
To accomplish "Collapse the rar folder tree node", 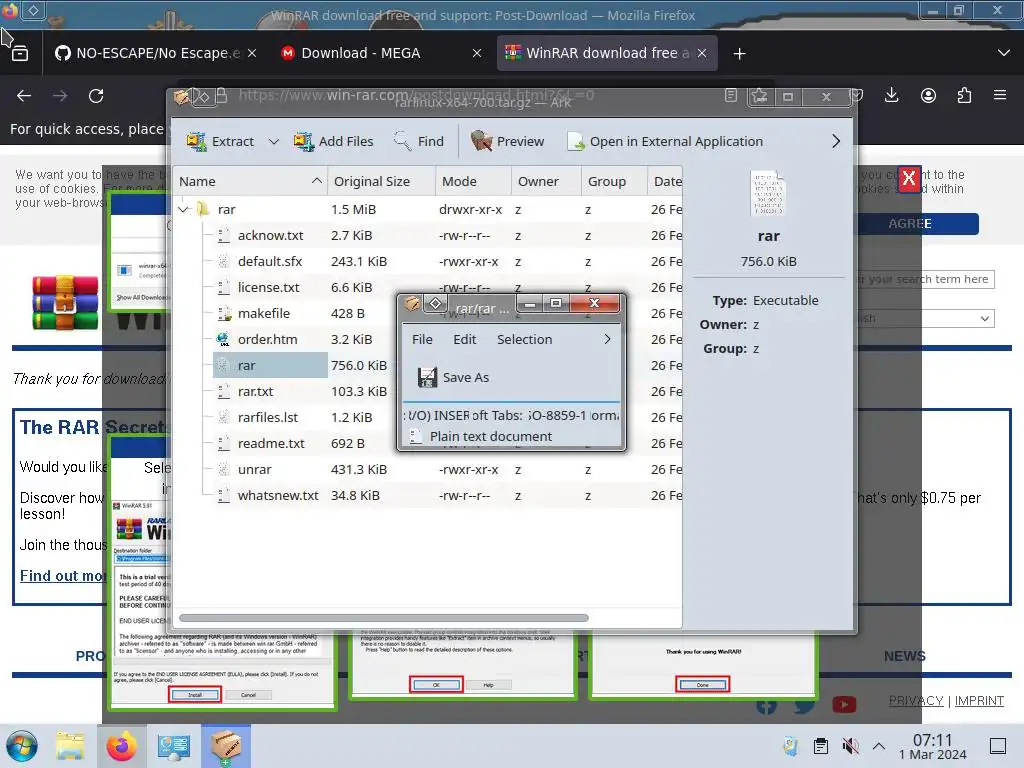I will [184, 210].
